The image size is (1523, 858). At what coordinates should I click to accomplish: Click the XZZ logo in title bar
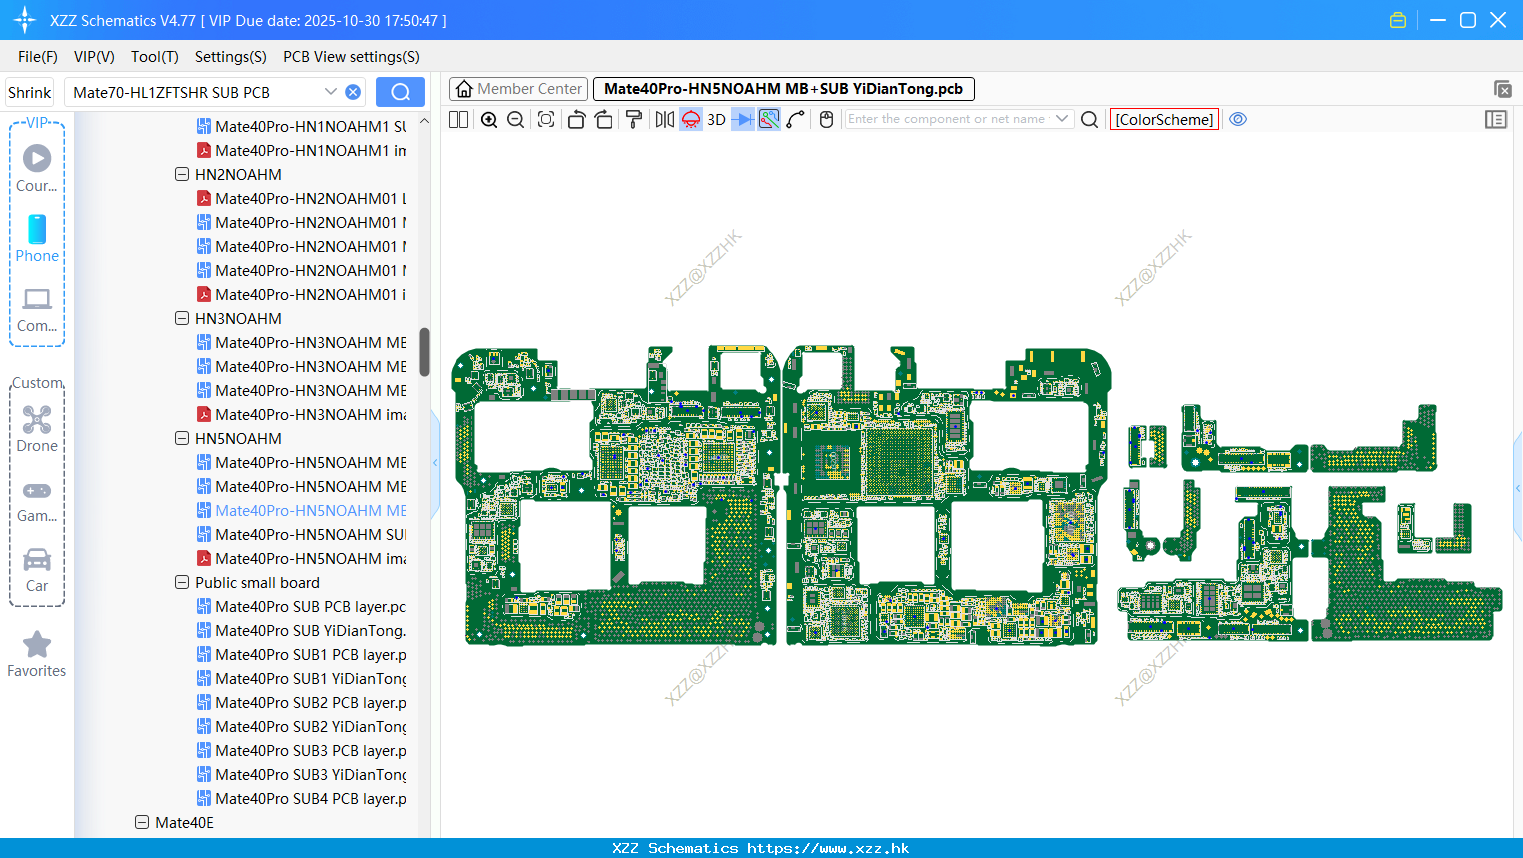pyautogui.click(x=24, y=20)
